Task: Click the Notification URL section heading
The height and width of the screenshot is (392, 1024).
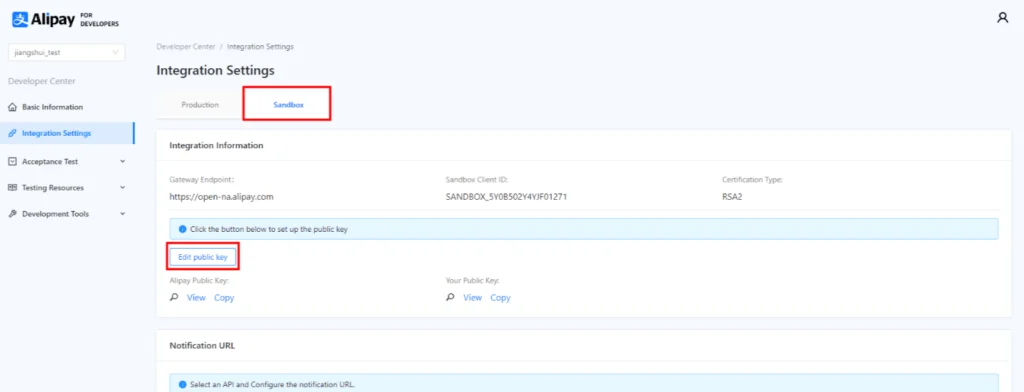Action: [x=202, y=346]
